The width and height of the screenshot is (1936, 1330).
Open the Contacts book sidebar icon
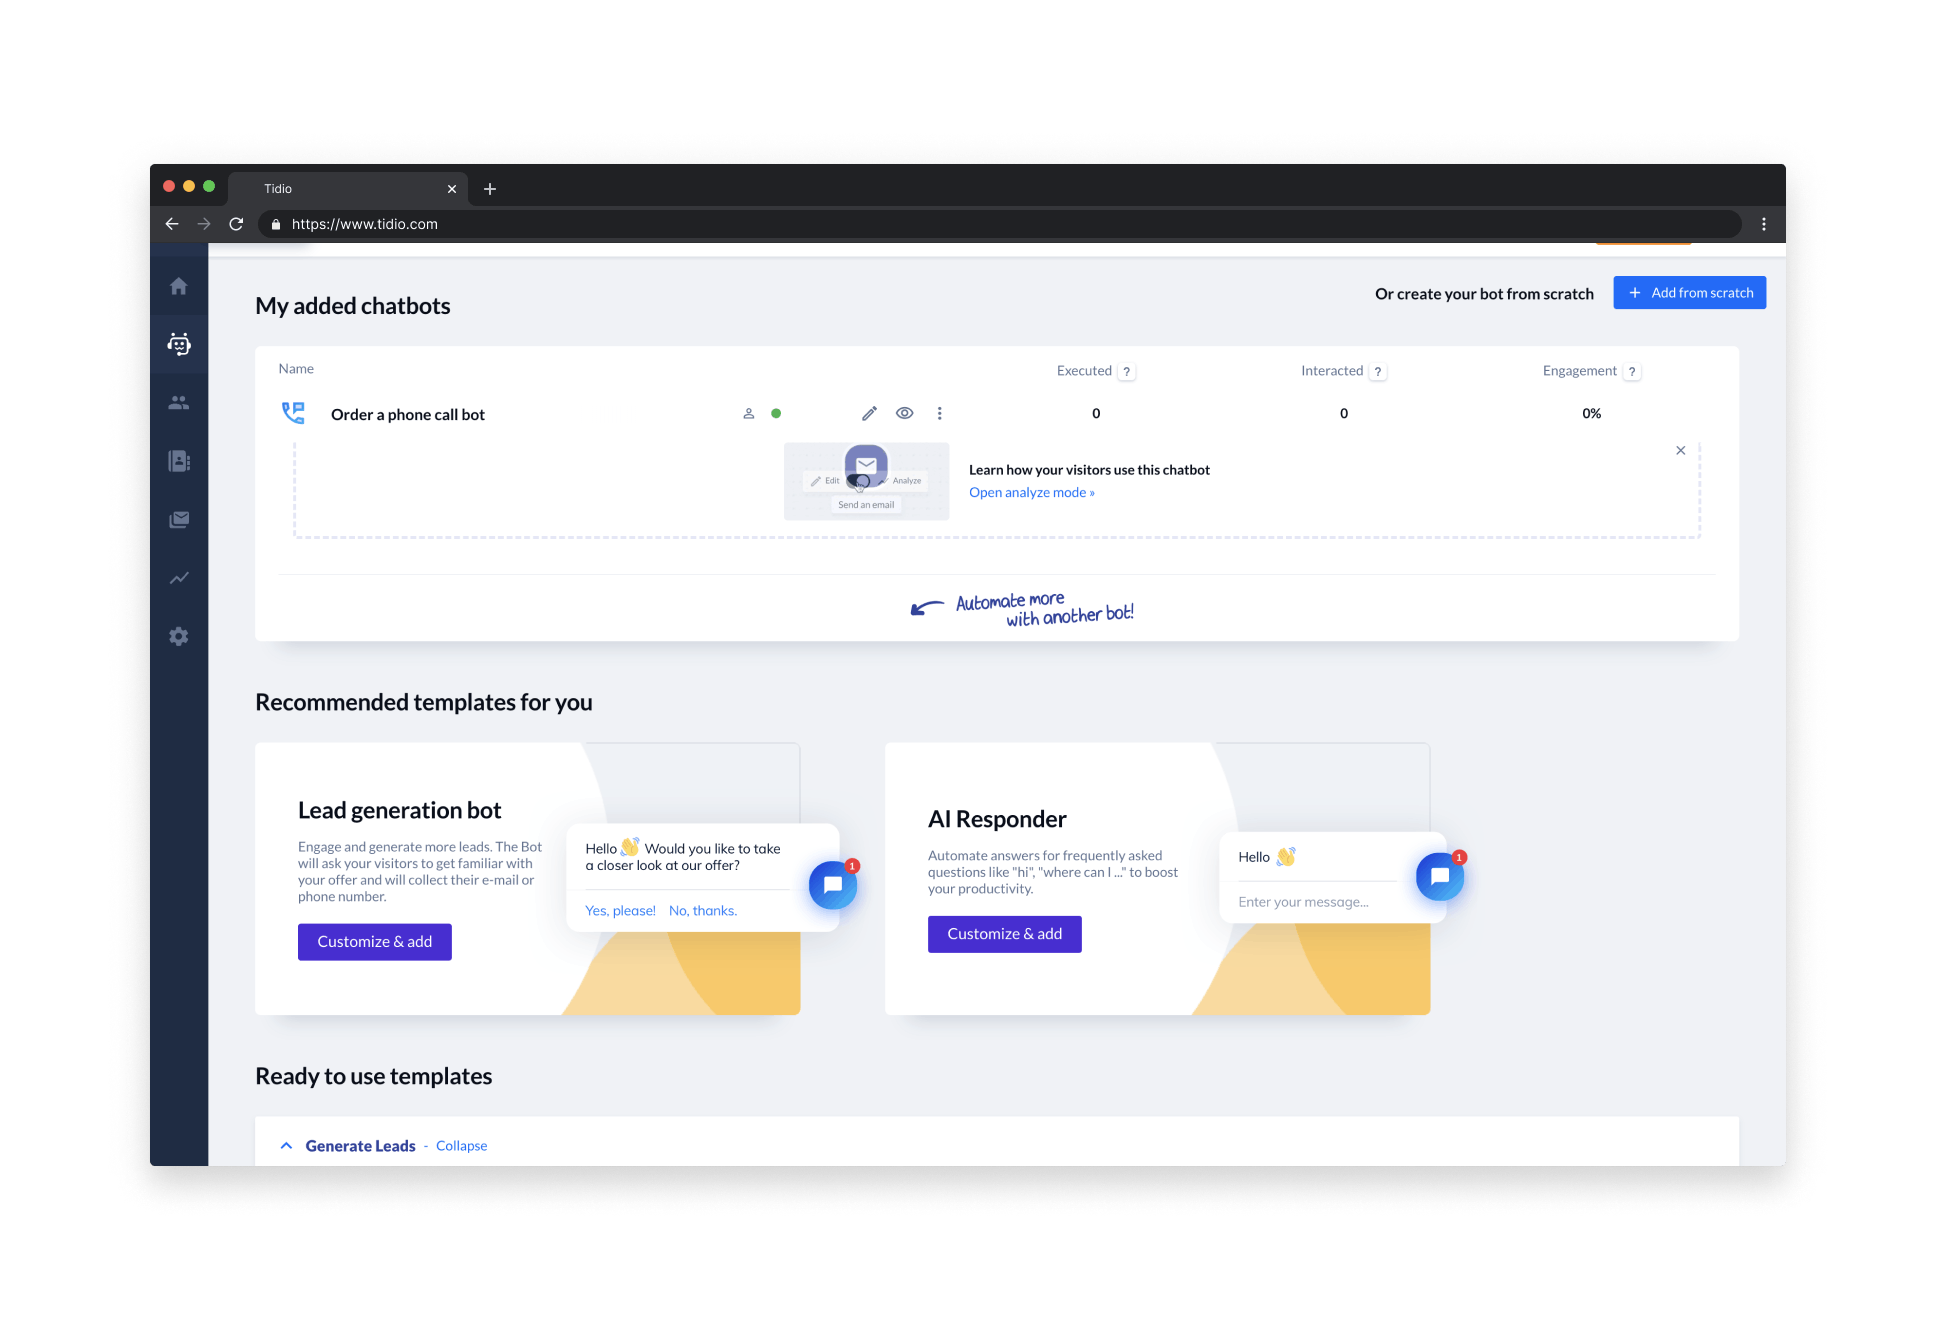[x=179, y=461]
